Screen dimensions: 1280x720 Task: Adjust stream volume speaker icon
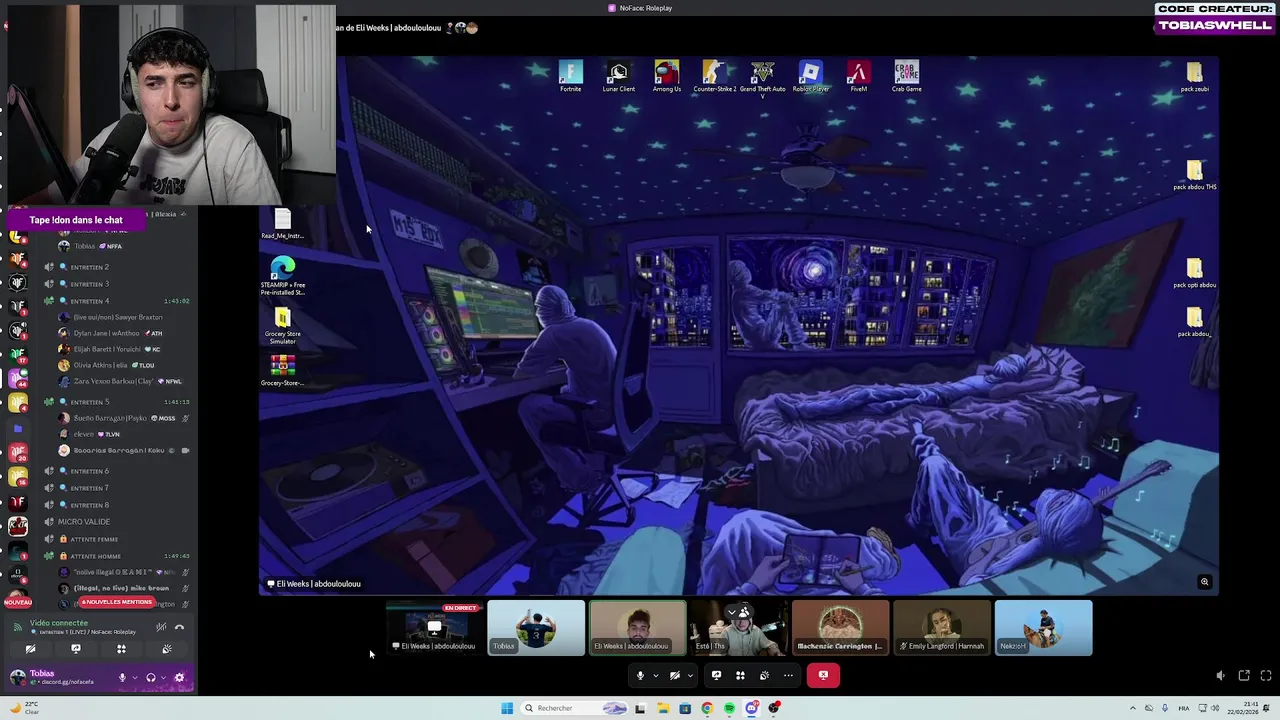1220,676
